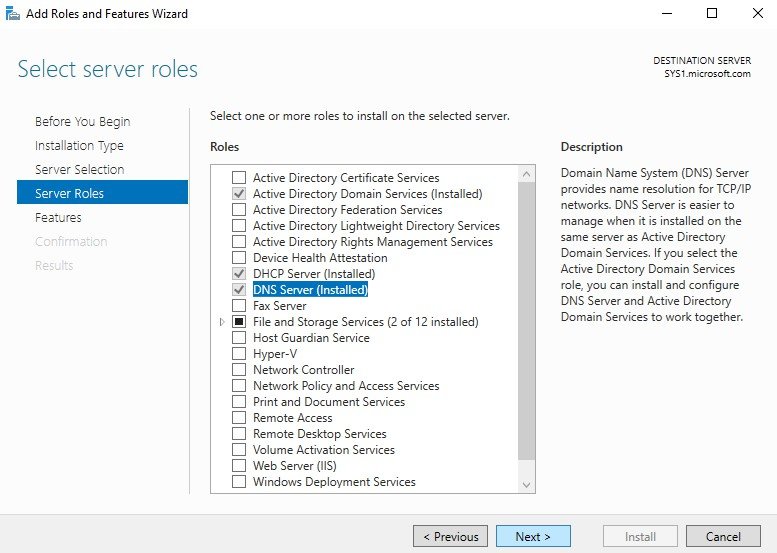Select DNS Server (Installed) row text
This screenshot has height=553, width=777.
coord(310,289)
